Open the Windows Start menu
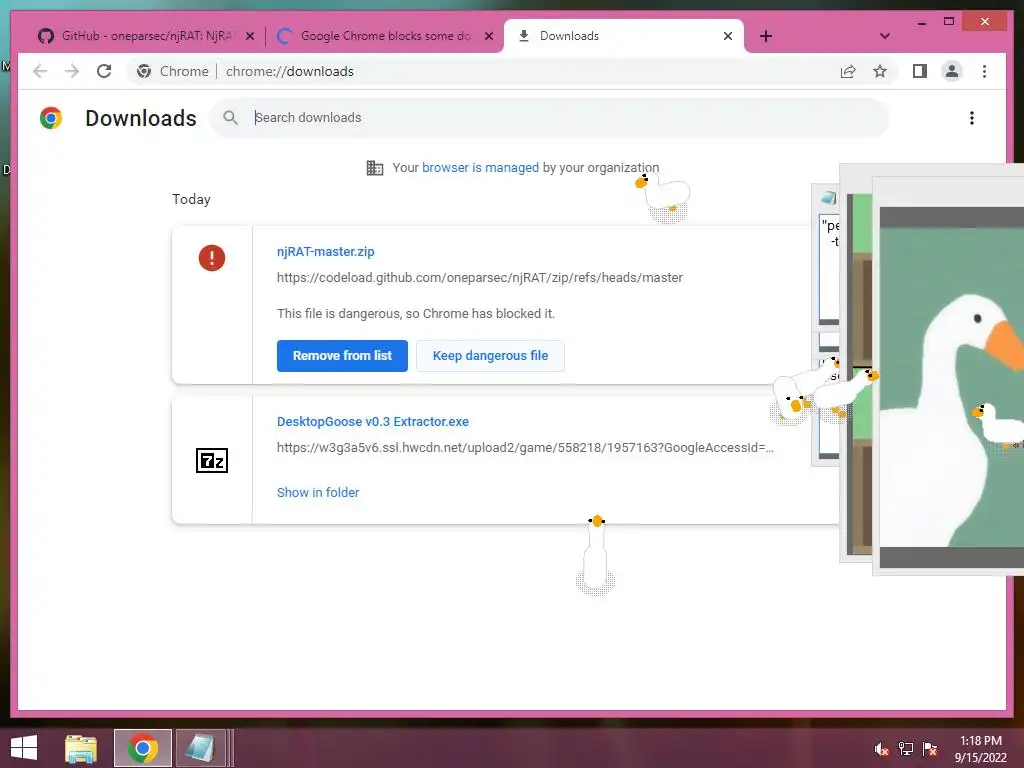Screen dimensions: 1024x768 point(24,748)
